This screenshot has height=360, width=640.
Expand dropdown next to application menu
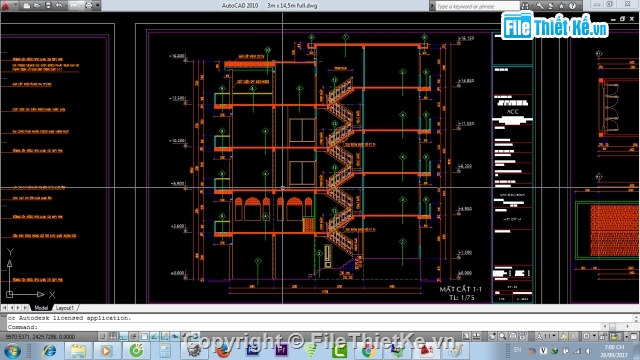point(16,6)
